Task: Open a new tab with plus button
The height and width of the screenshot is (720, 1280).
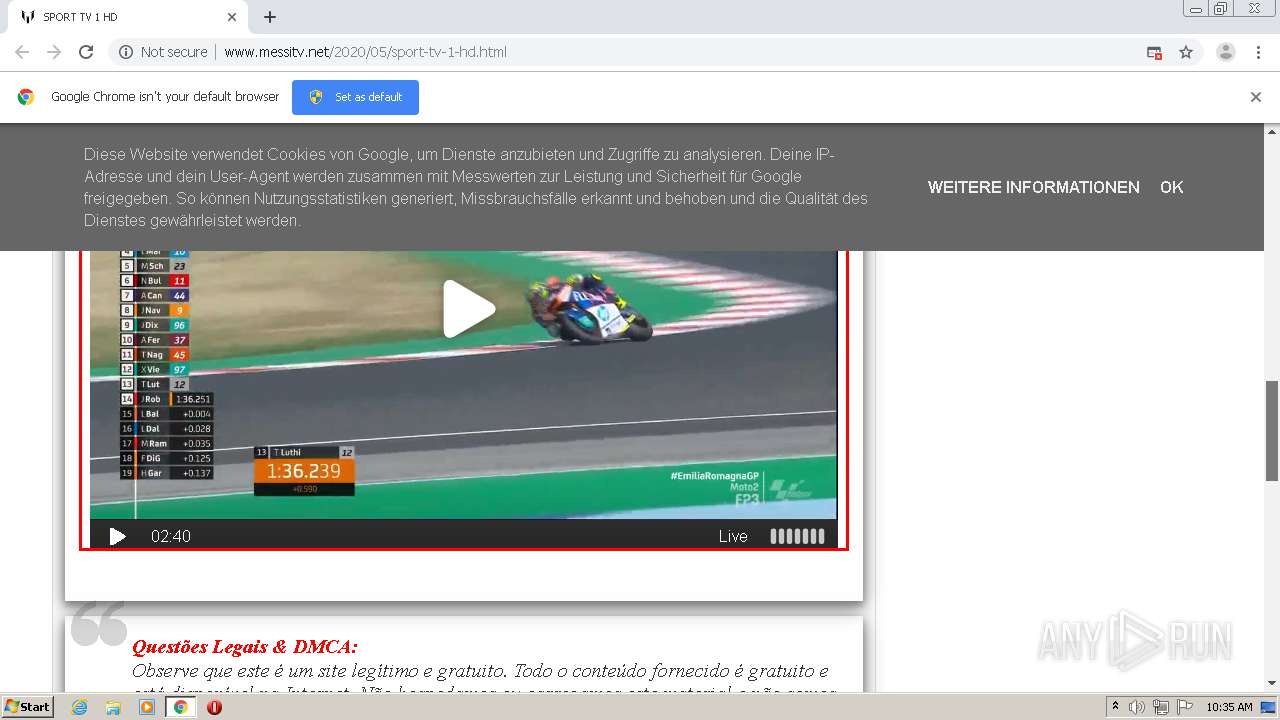Action: pos(270,17)
